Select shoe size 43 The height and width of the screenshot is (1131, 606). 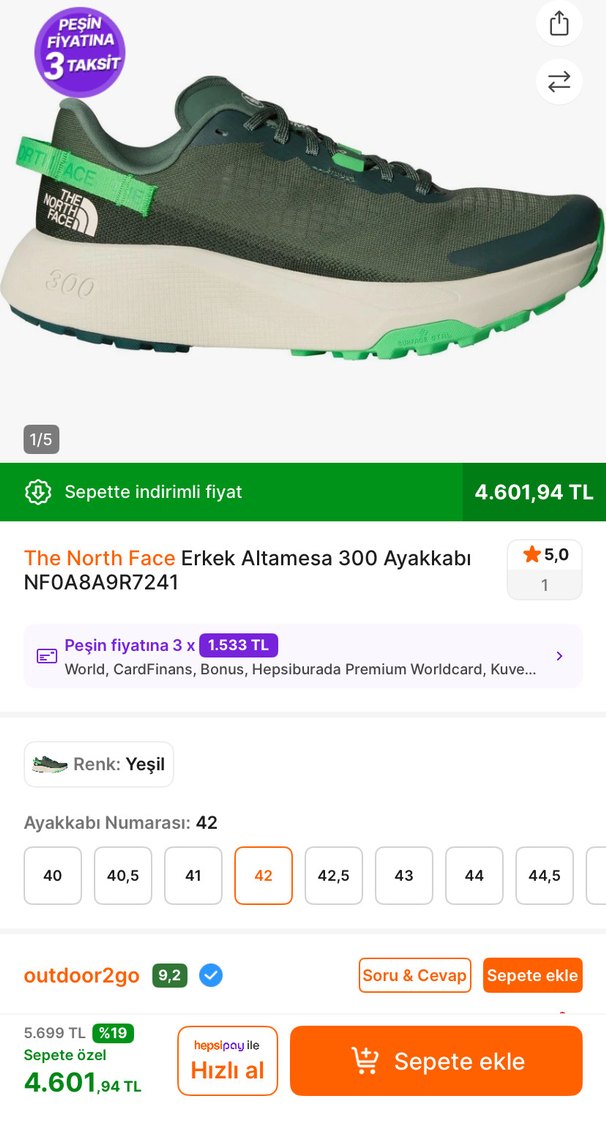403,875
